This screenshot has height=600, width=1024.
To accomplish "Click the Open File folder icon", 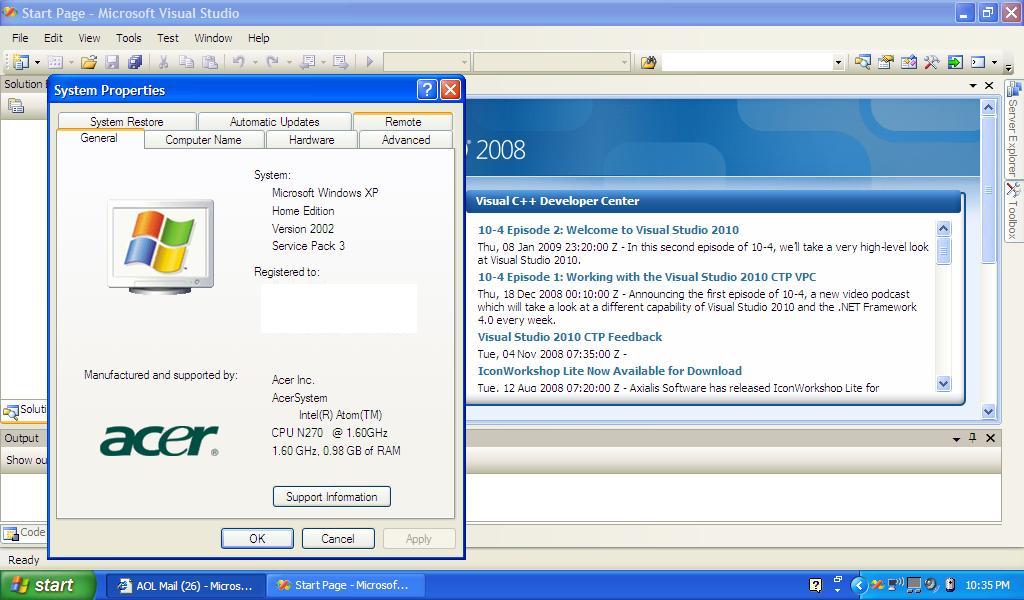I will [x=89, y=62].
